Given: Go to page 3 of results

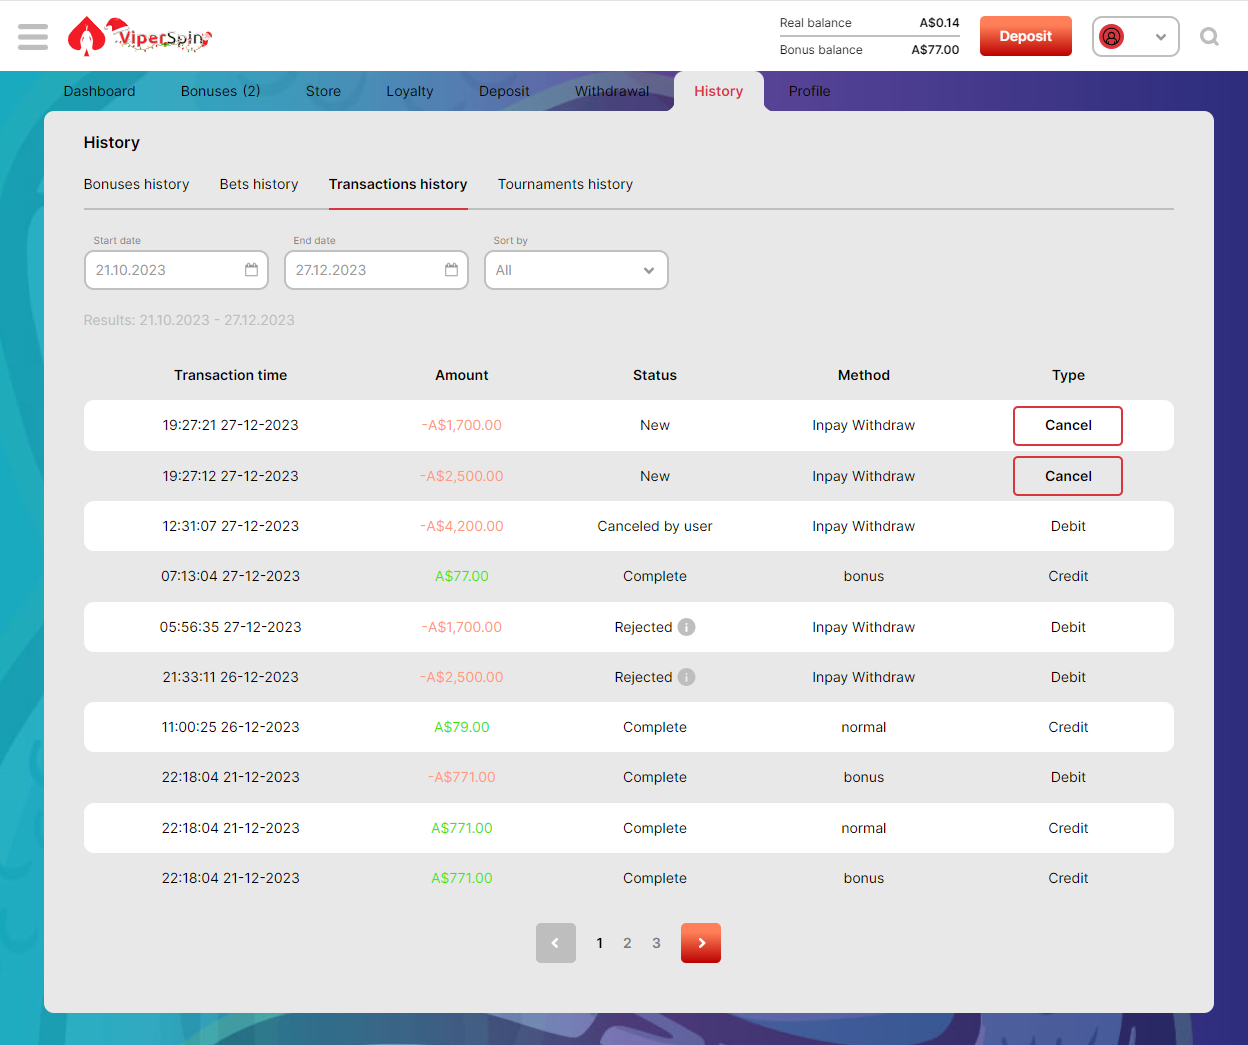Looking at the screenshot, I should pyautogui.click(x=656, y=943).
